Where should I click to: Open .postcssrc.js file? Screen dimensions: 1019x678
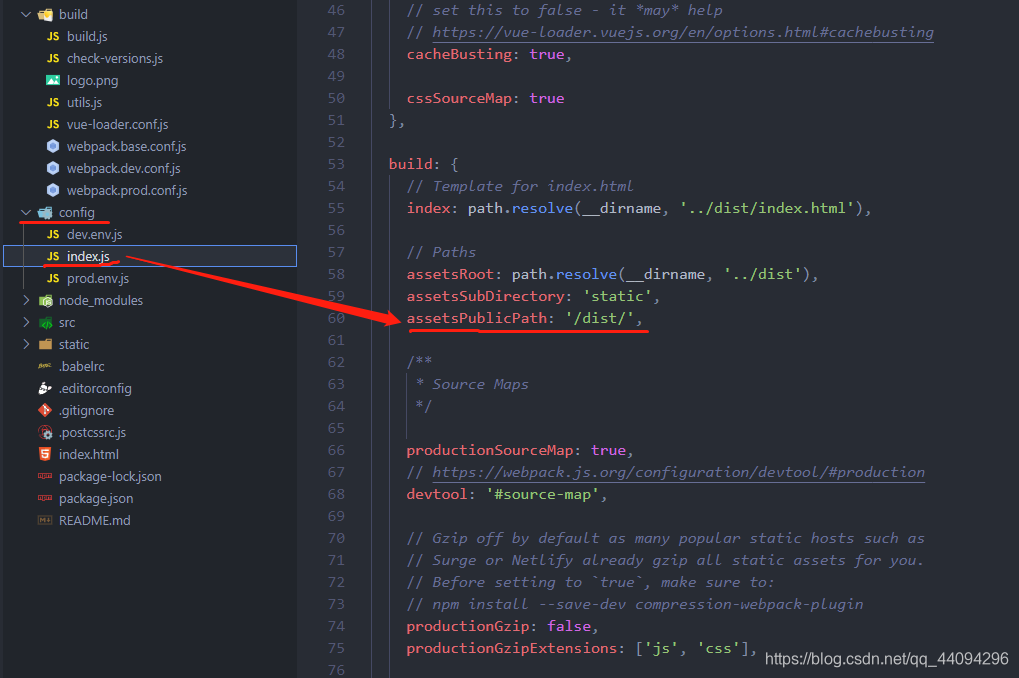[92, 432]
